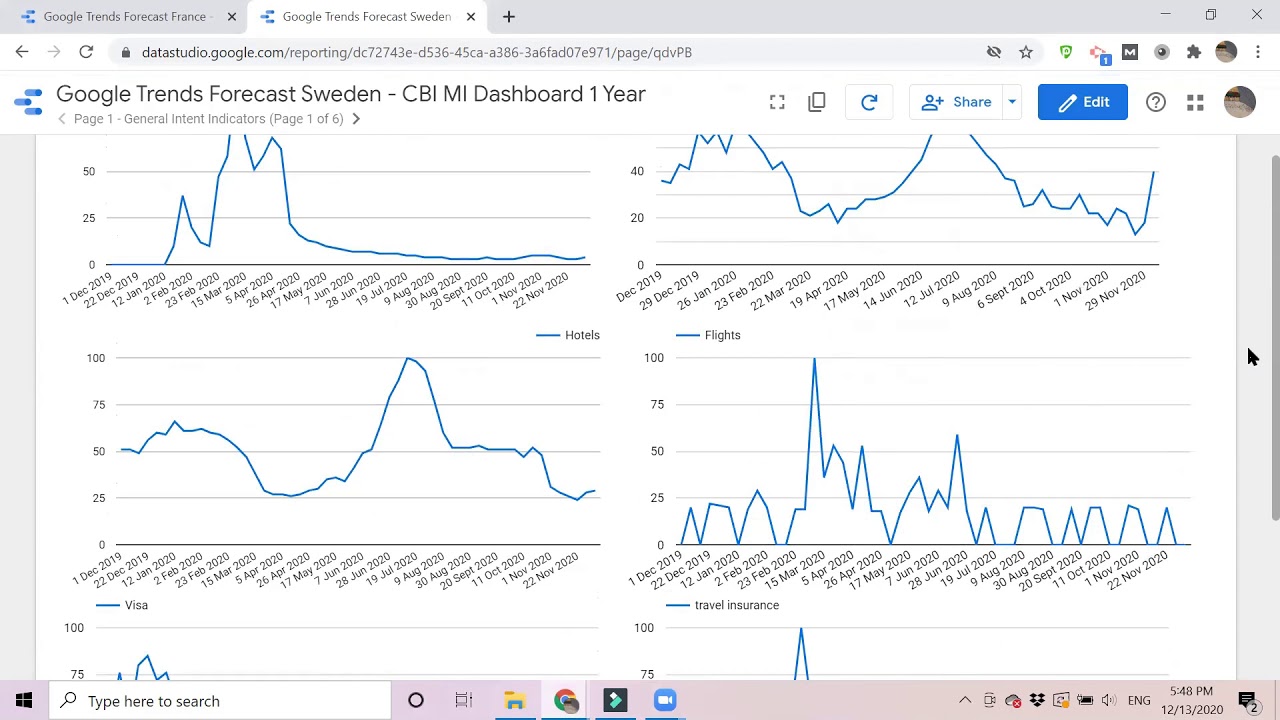The width and height of the screenshot is (1280, 720).
Task: Make a copy of this report
Action: pyautogui.click(x=817, y=102)
